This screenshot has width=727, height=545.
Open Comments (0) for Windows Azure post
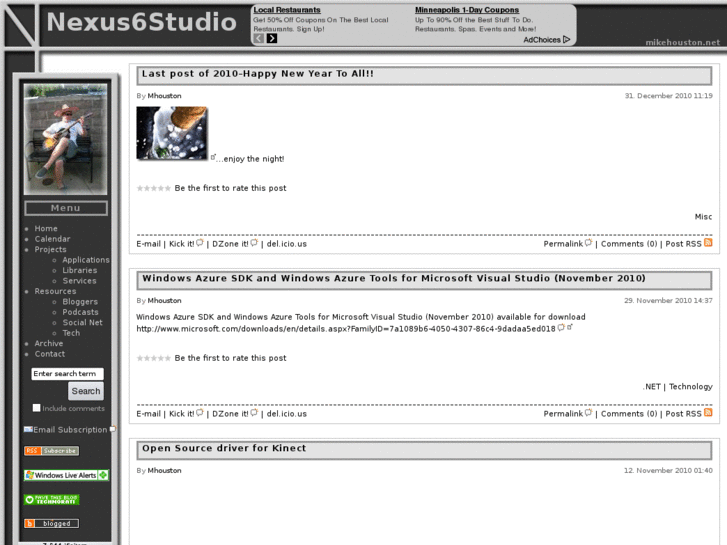click(629, 414)
